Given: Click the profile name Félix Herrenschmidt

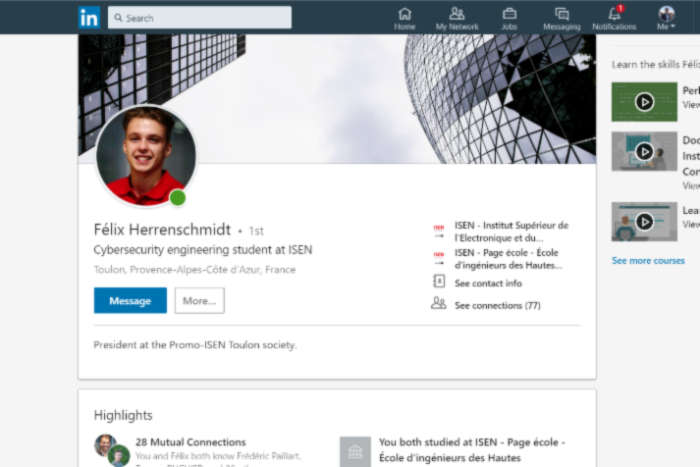Looking at the screenshot, I should tap(162, 229).
